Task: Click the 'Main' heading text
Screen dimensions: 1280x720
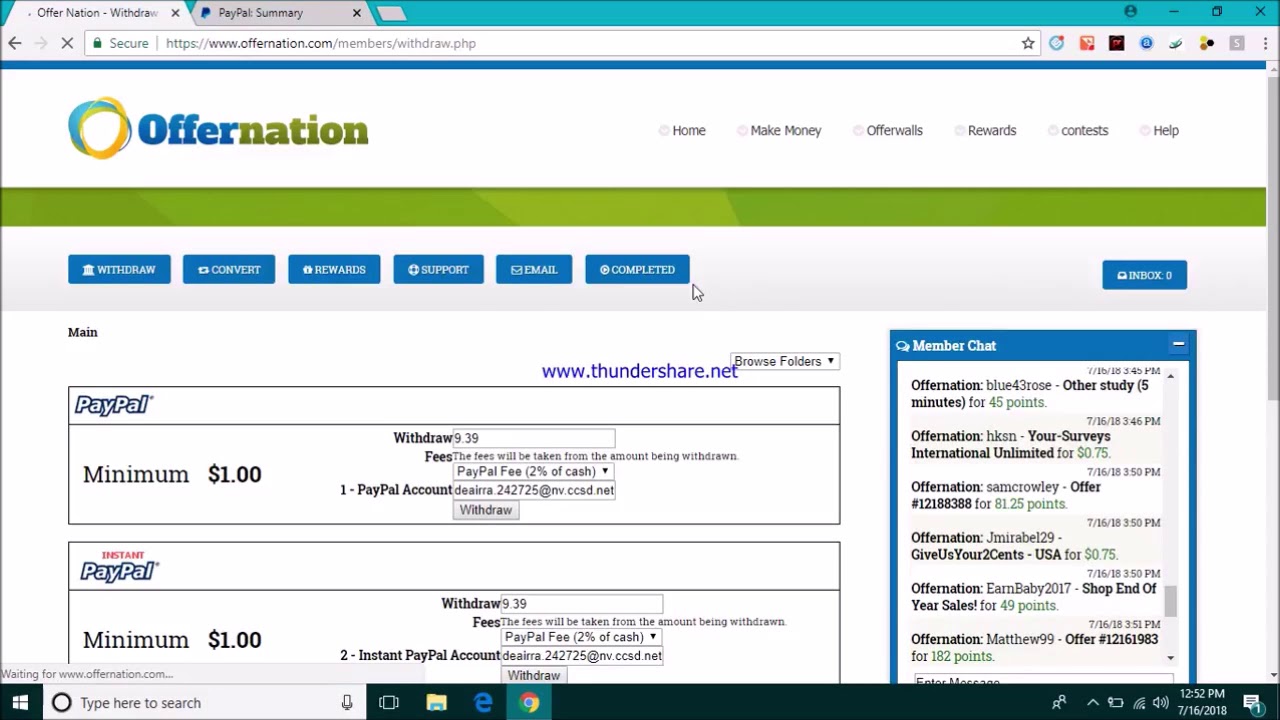Action: [x=83, y=332]
